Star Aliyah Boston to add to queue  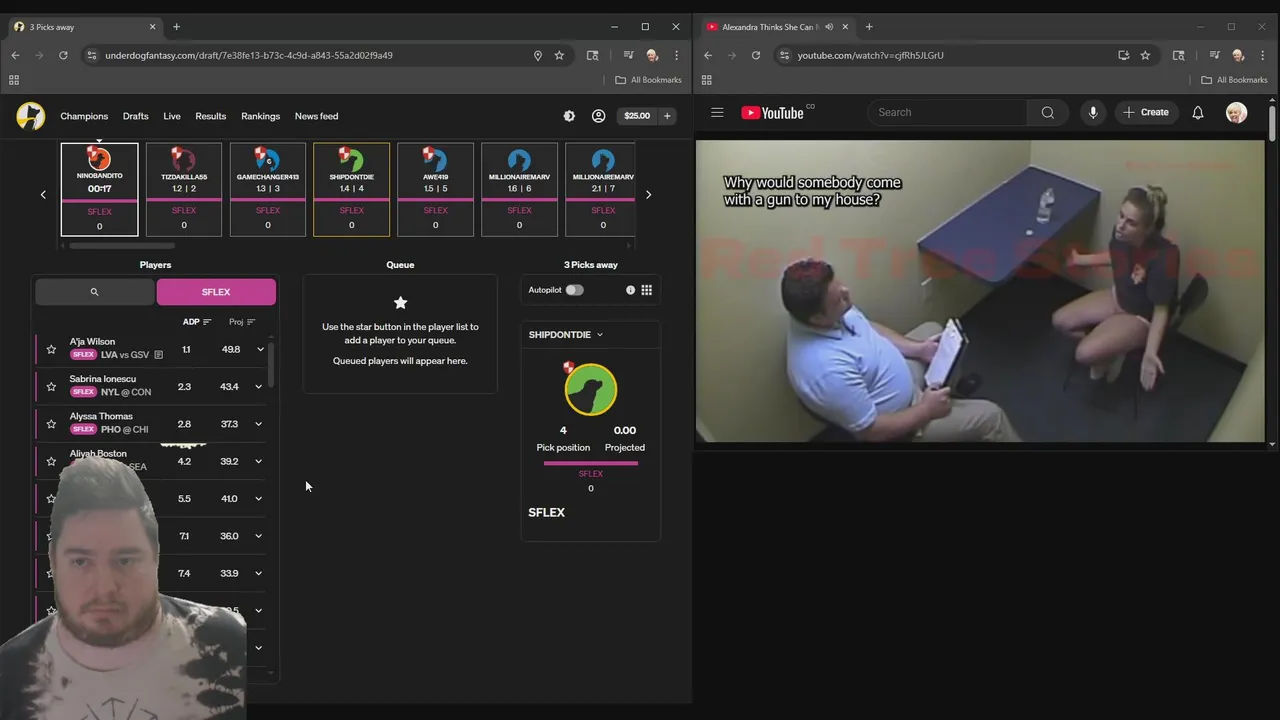click(x=51, y=461)
